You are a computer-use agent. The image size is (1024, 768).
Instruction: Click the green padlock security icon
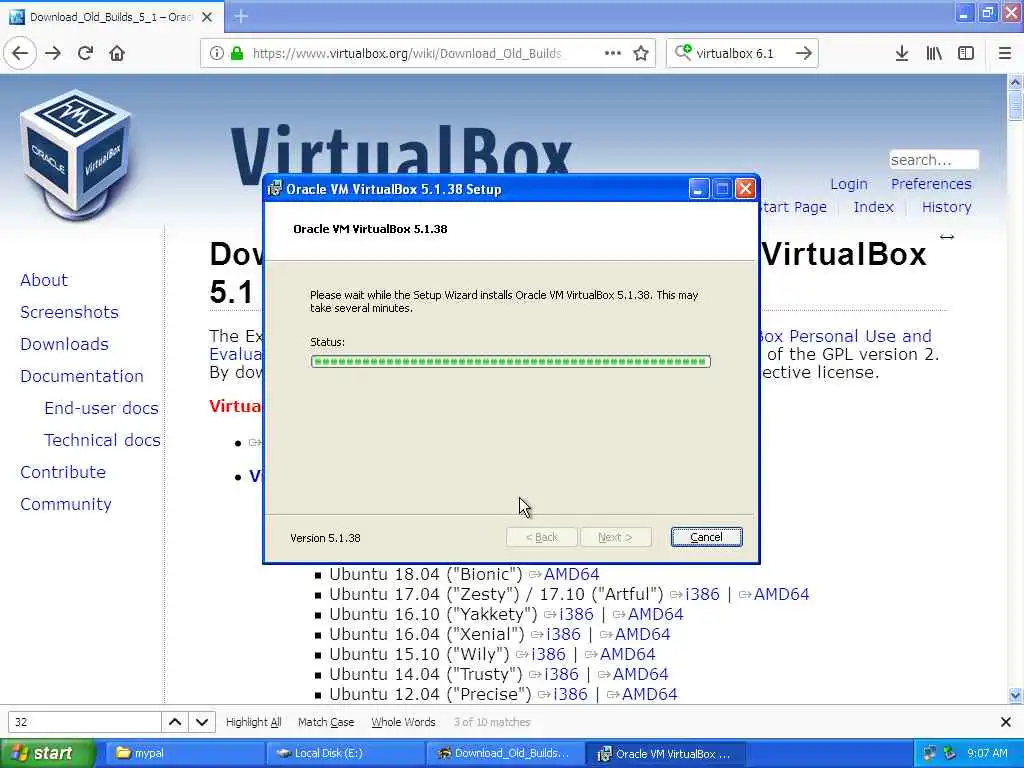pos(237,53)
